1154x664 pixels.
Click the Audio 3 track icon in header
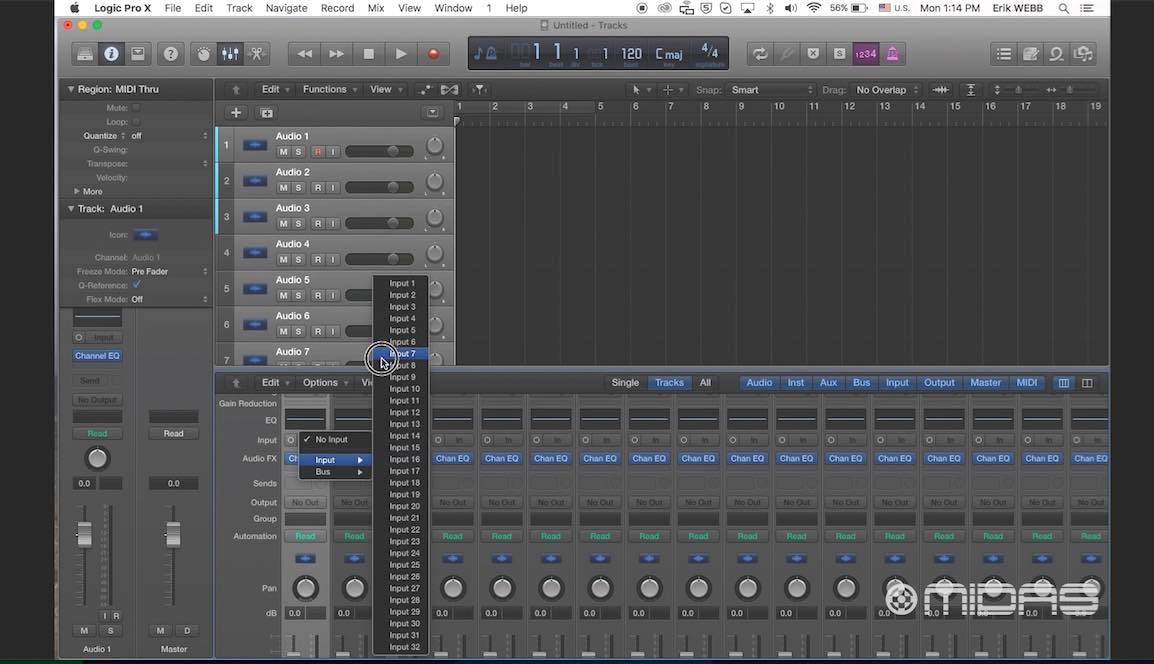pyautogui.click(x=255, y=217)
